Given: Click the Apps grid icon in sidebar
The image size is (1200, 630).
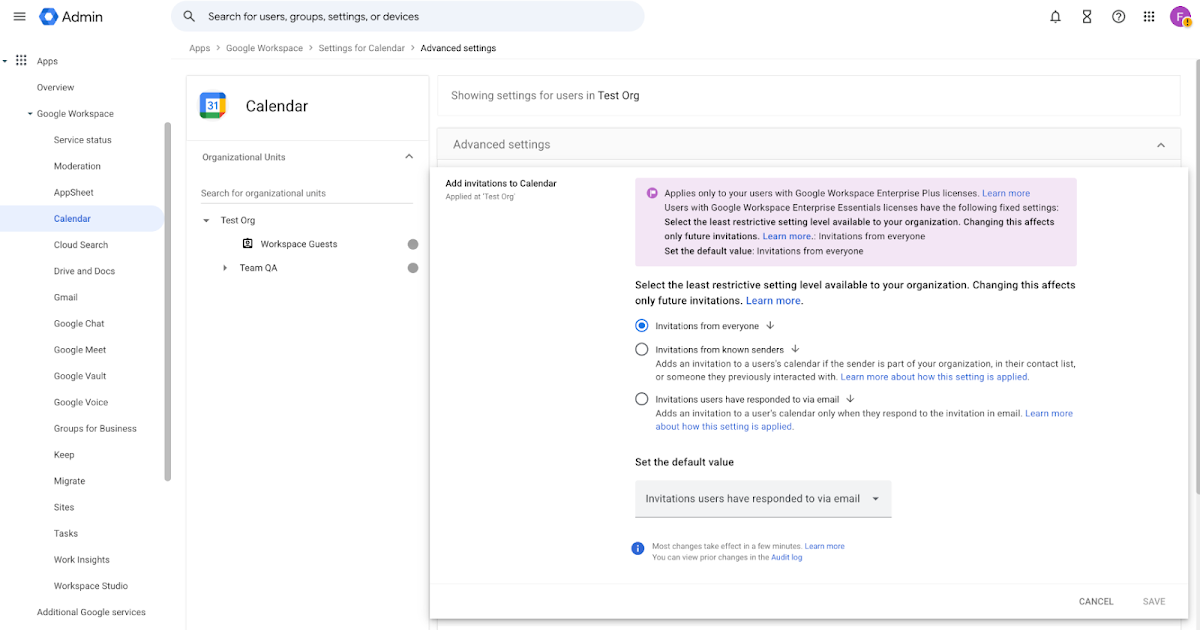Looking at the screenshot, I should [x=21, y=61].
